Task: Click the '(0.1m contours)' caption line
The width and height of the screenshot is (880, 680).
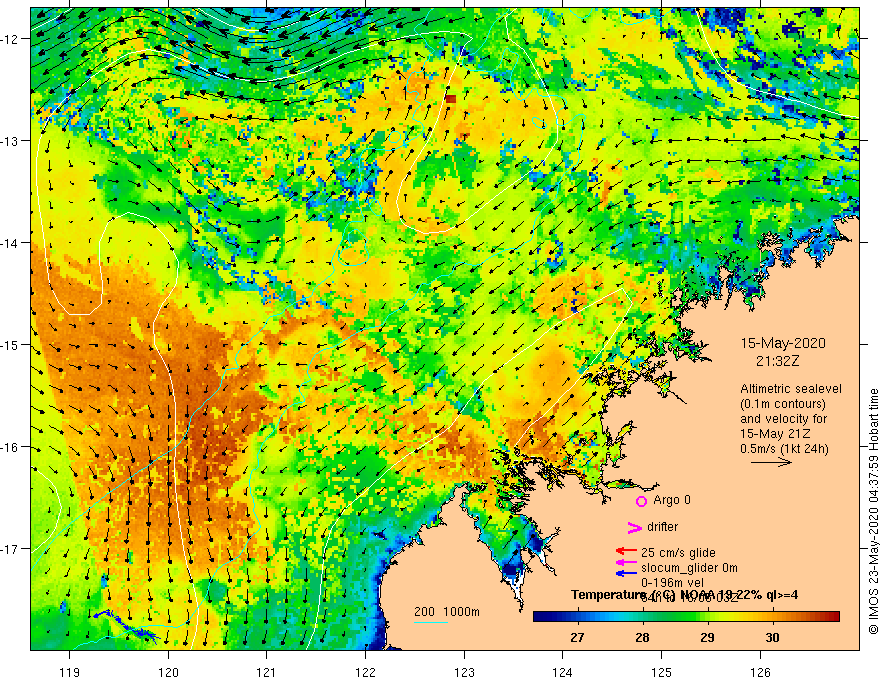Action: click(x=782, y=404)
